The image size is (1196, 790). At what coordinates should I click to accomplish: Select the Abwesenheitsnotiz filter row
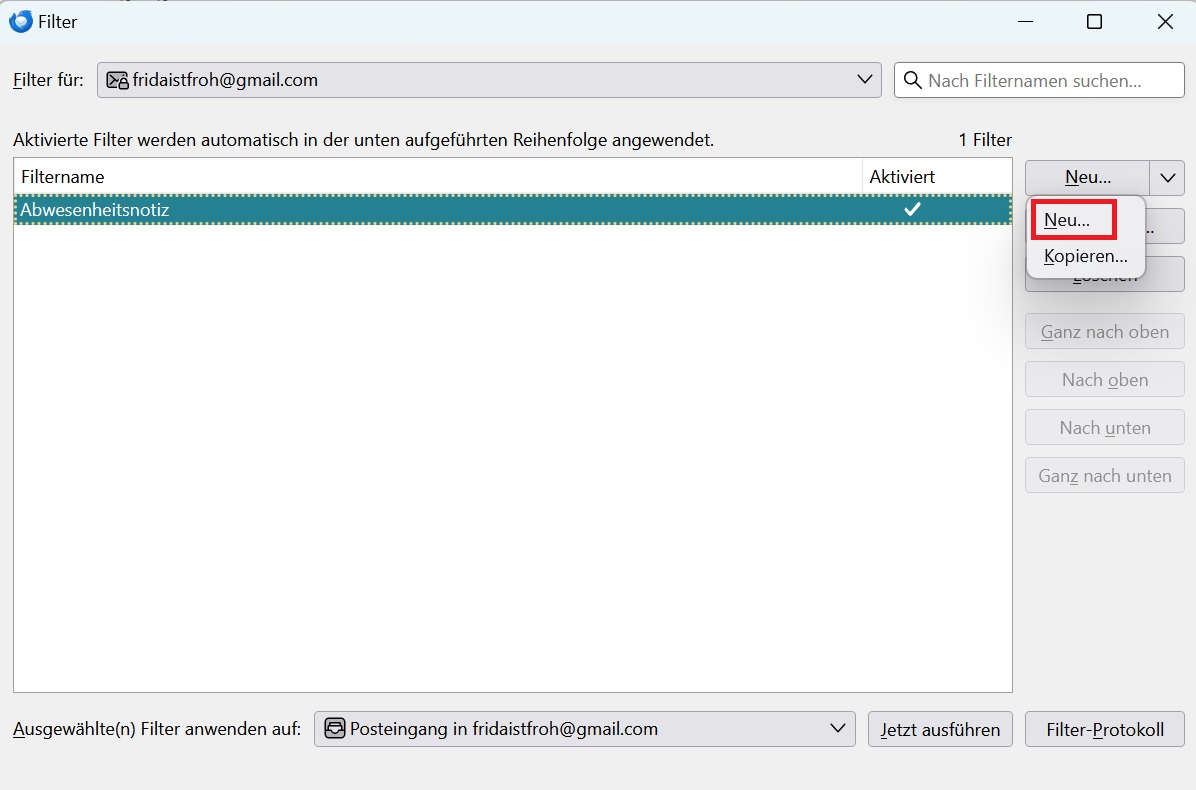point(400,210)
